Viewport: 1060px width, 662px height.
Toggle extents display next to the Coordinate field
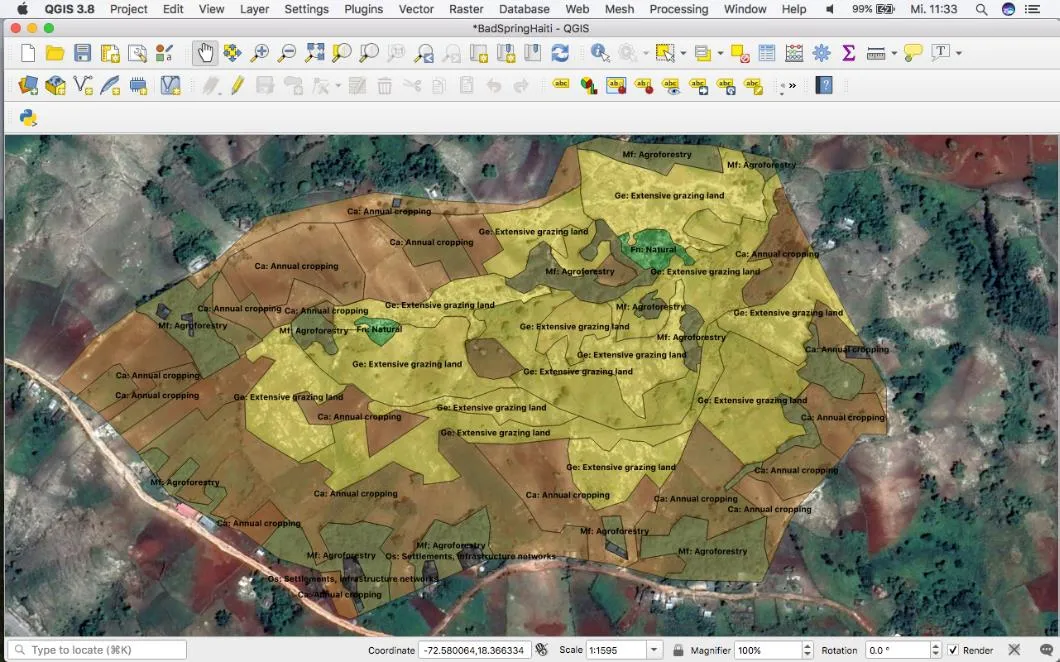542,650
